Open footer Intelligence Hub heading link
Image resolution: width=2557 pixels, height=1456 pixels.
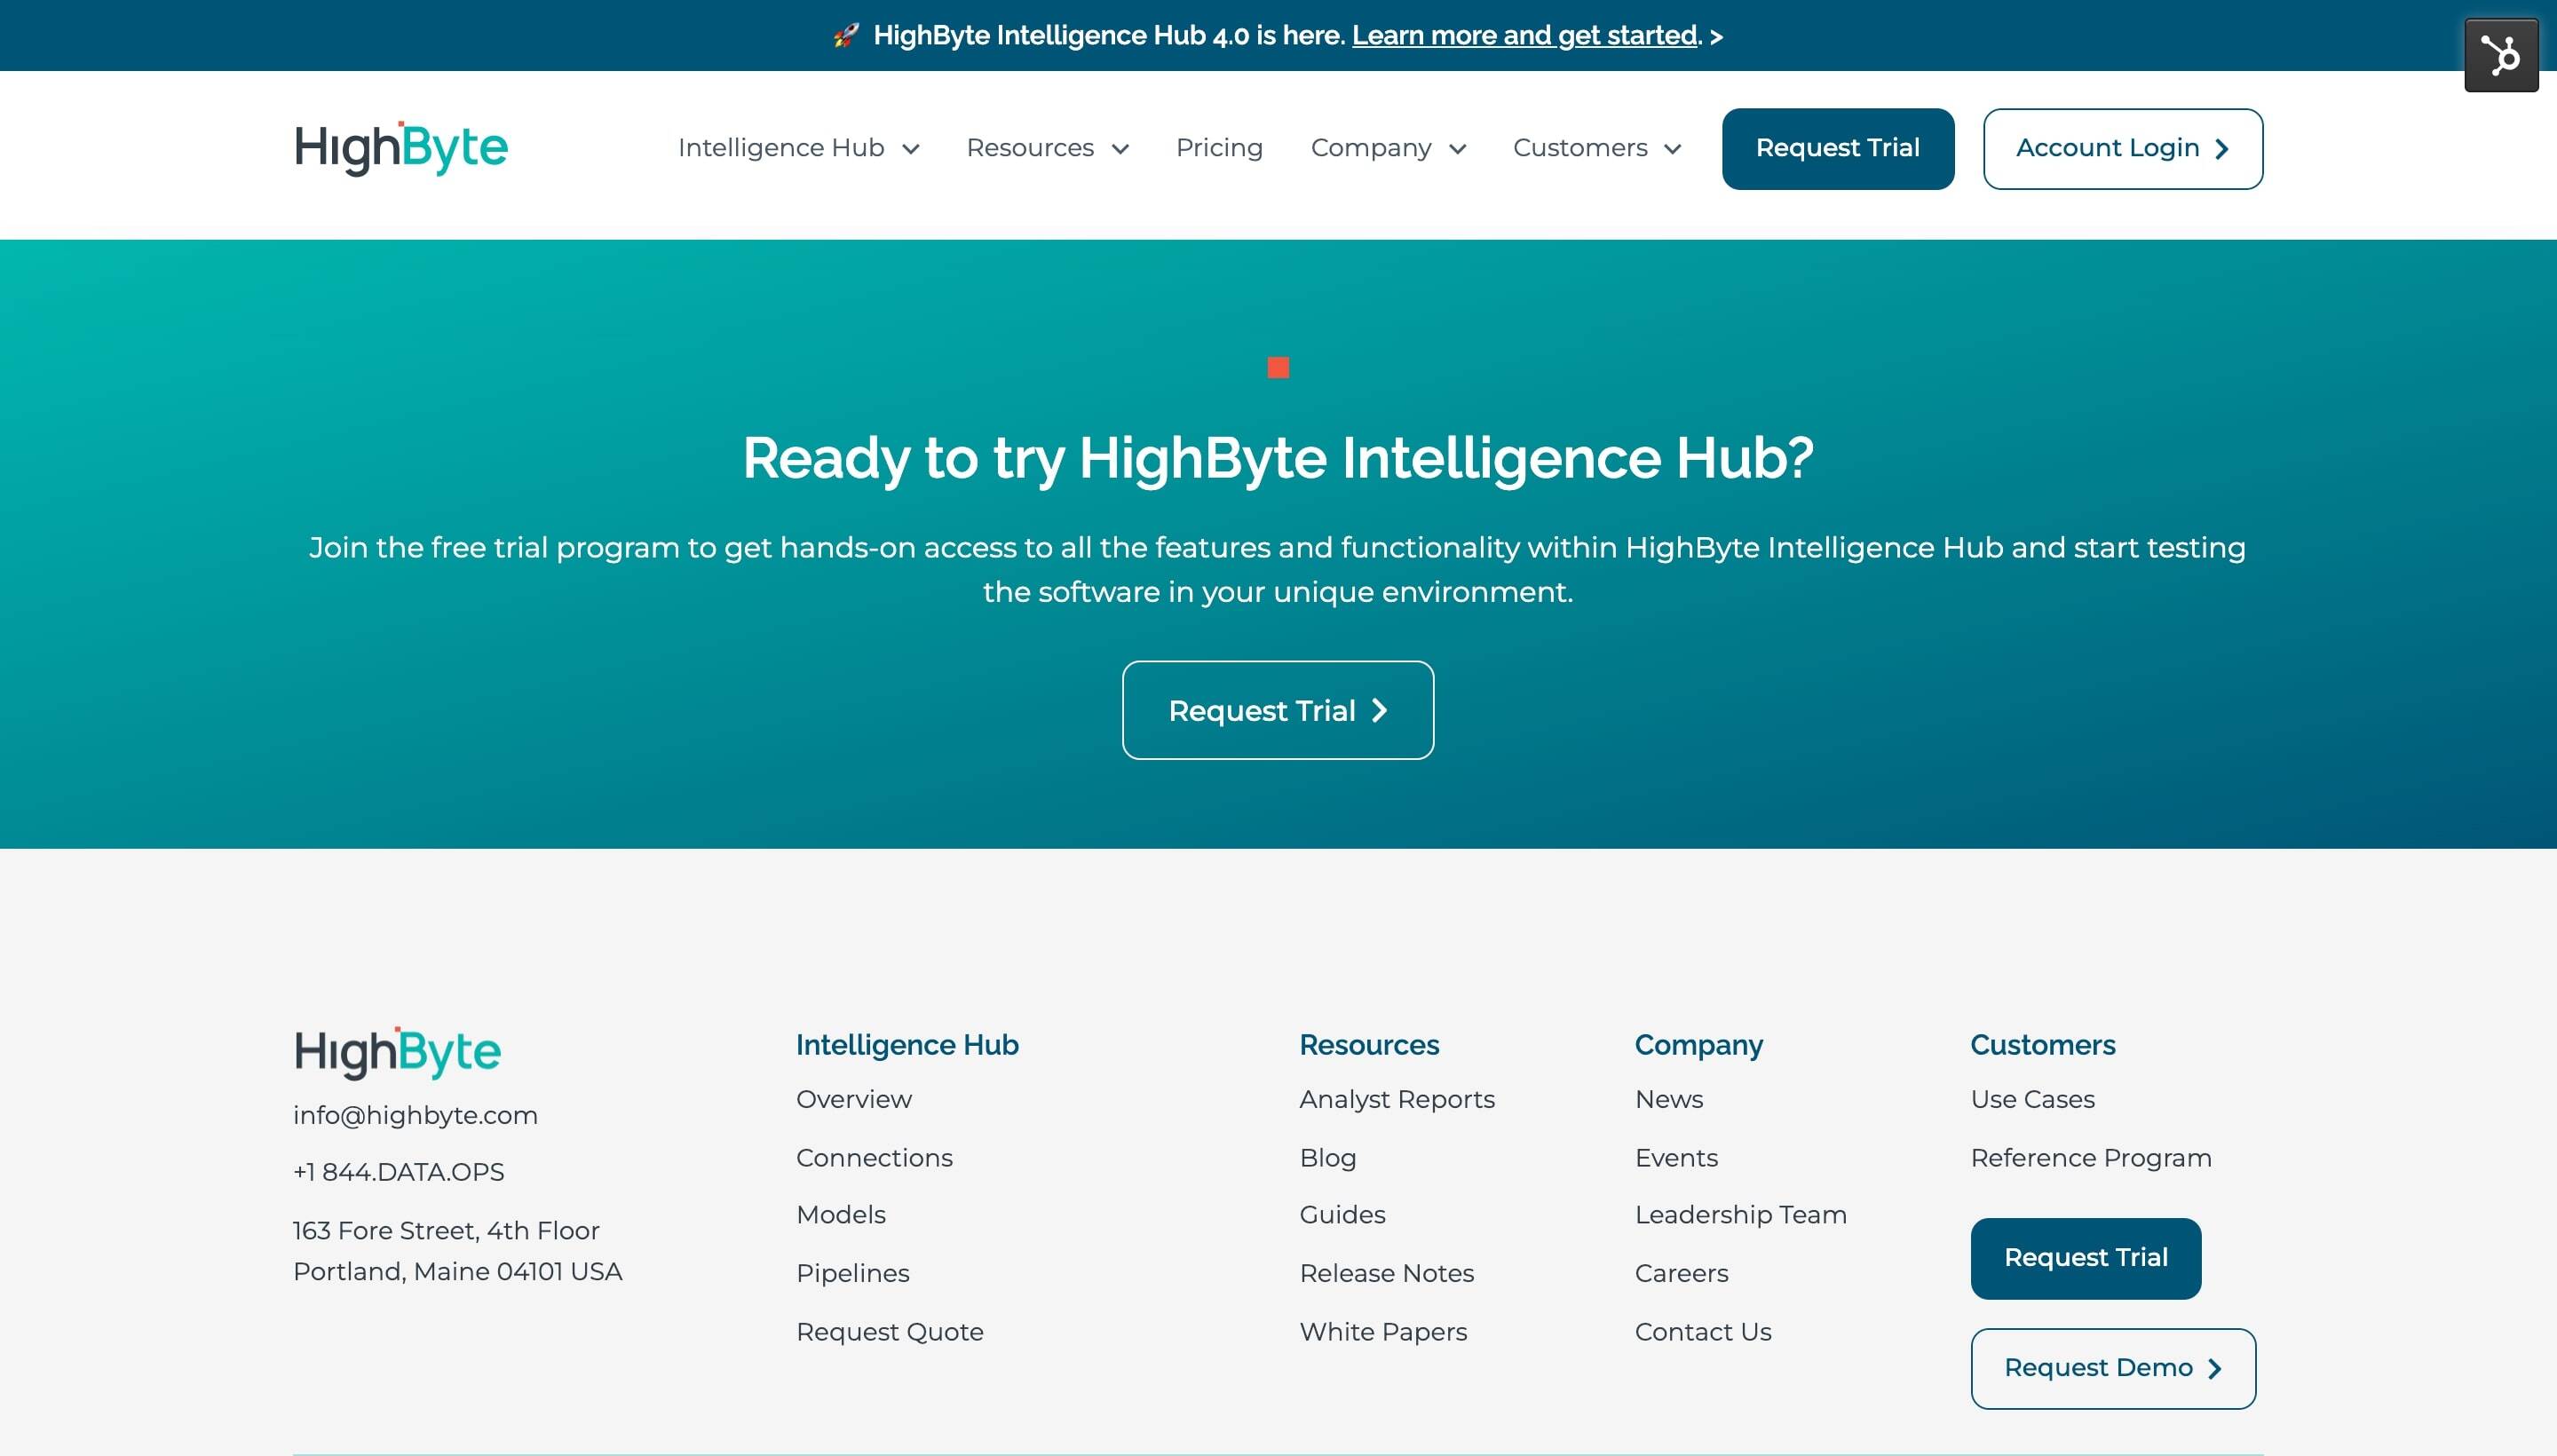tap(907, 1045)
